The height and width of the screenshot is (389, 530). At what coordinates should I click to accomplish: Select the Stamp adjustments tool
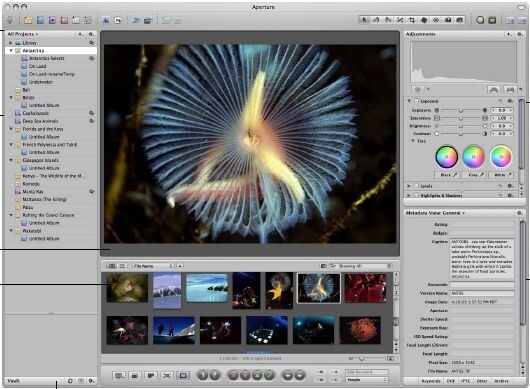click(459, 20)
